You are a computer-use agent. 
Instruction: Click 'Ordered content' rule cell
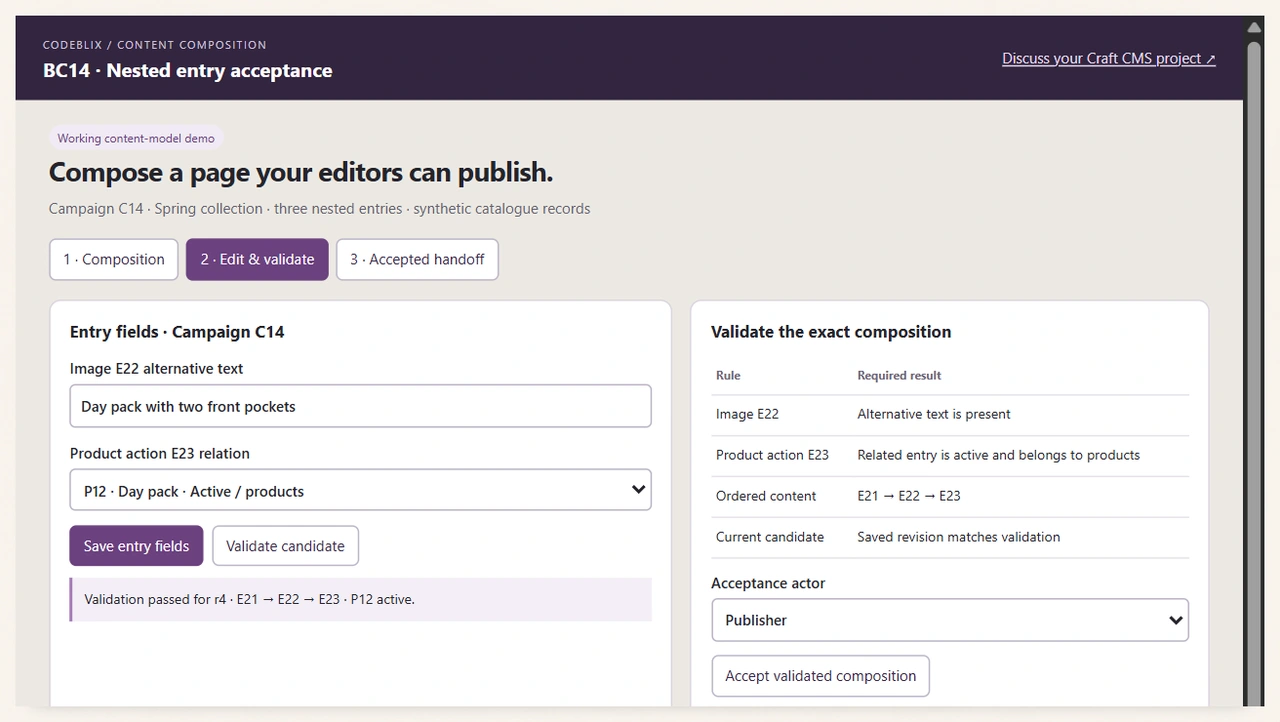click(x=766, y=496)
